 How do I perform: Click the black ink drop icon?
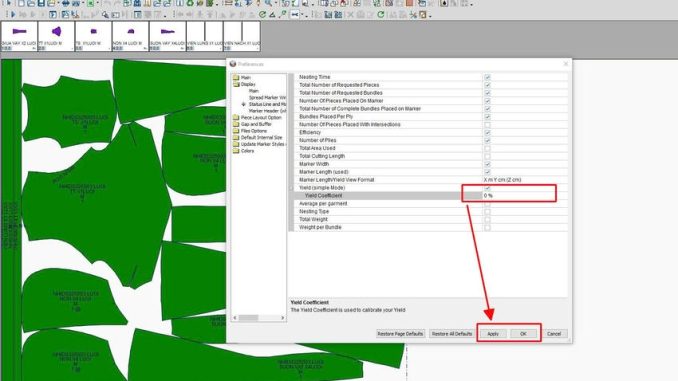pyautogui.click(x=444, y=3)
